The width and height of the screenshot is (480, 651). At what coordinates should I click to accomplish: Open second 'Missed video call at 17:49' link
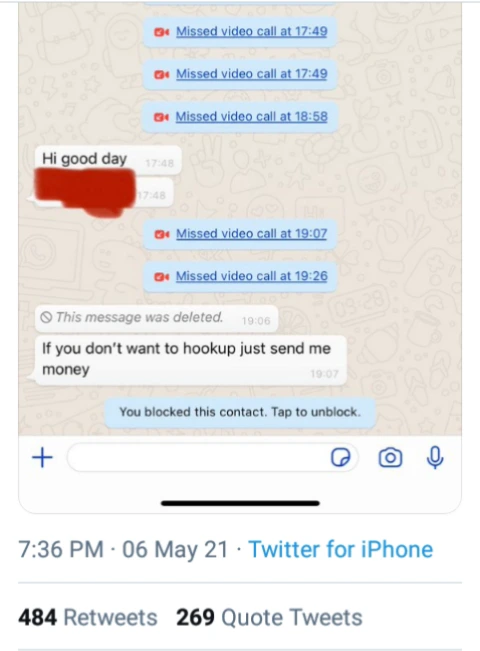[x=252, y=74]
